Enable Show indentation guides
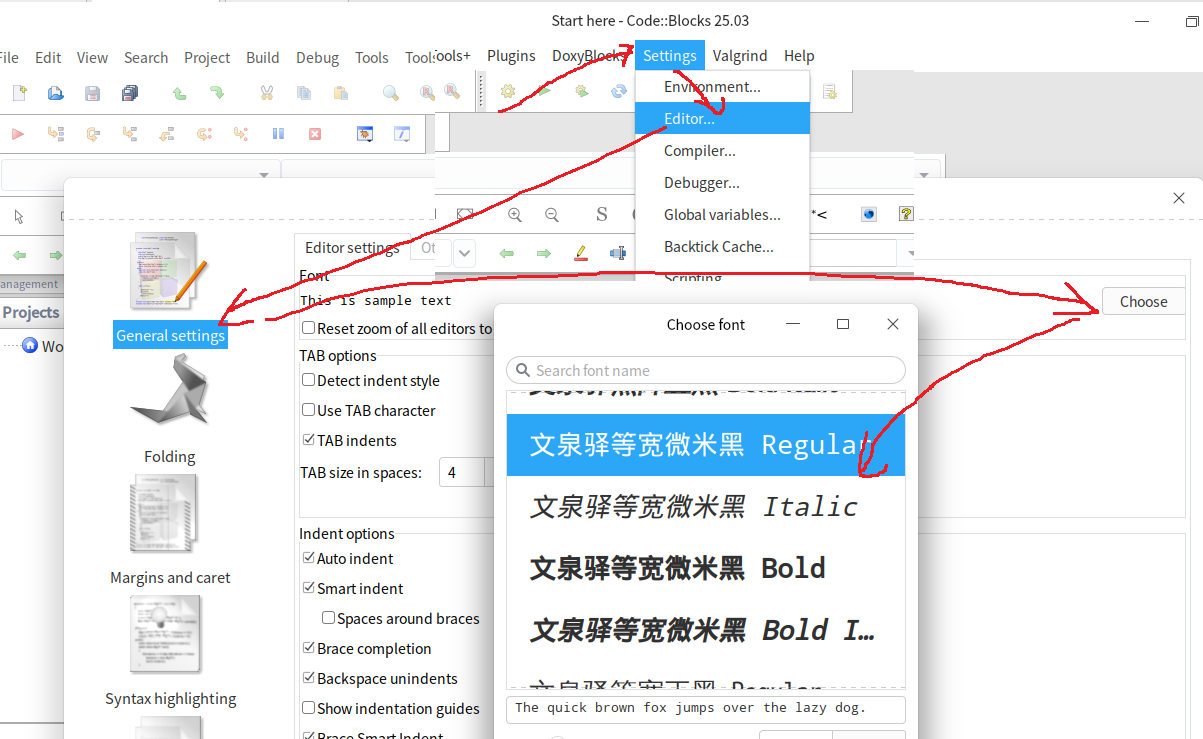 coord(309,708)
